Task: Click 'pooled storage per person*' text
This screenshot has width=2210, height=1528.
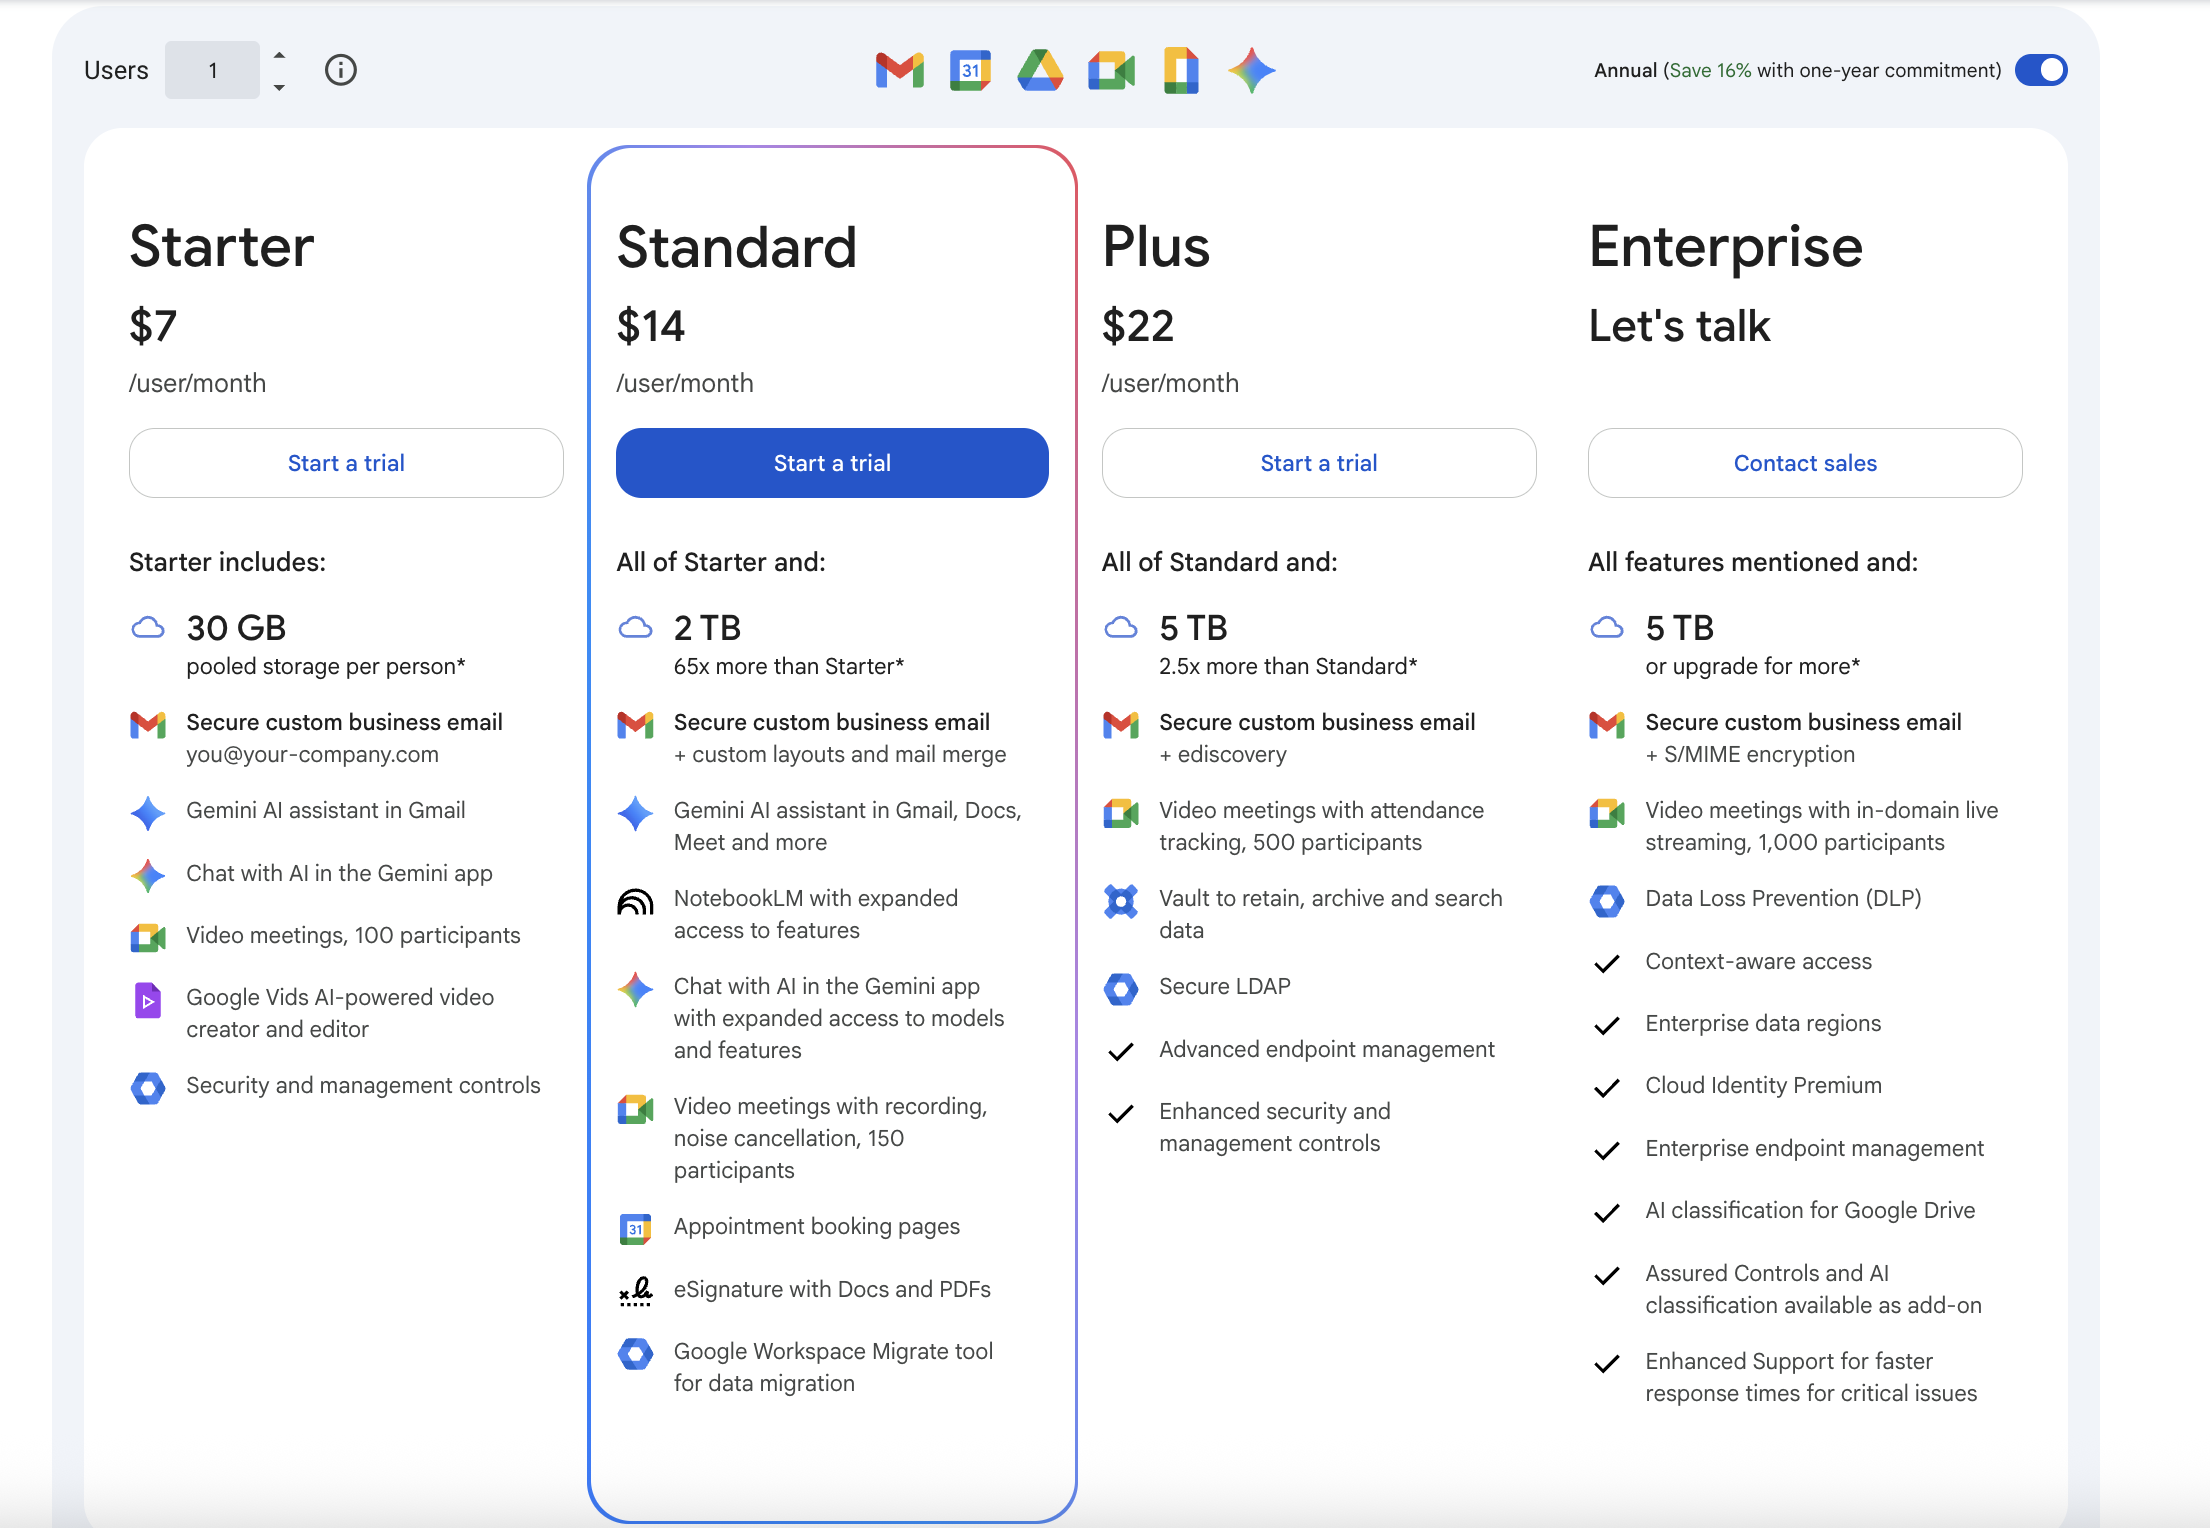Action: coord(326,667)
